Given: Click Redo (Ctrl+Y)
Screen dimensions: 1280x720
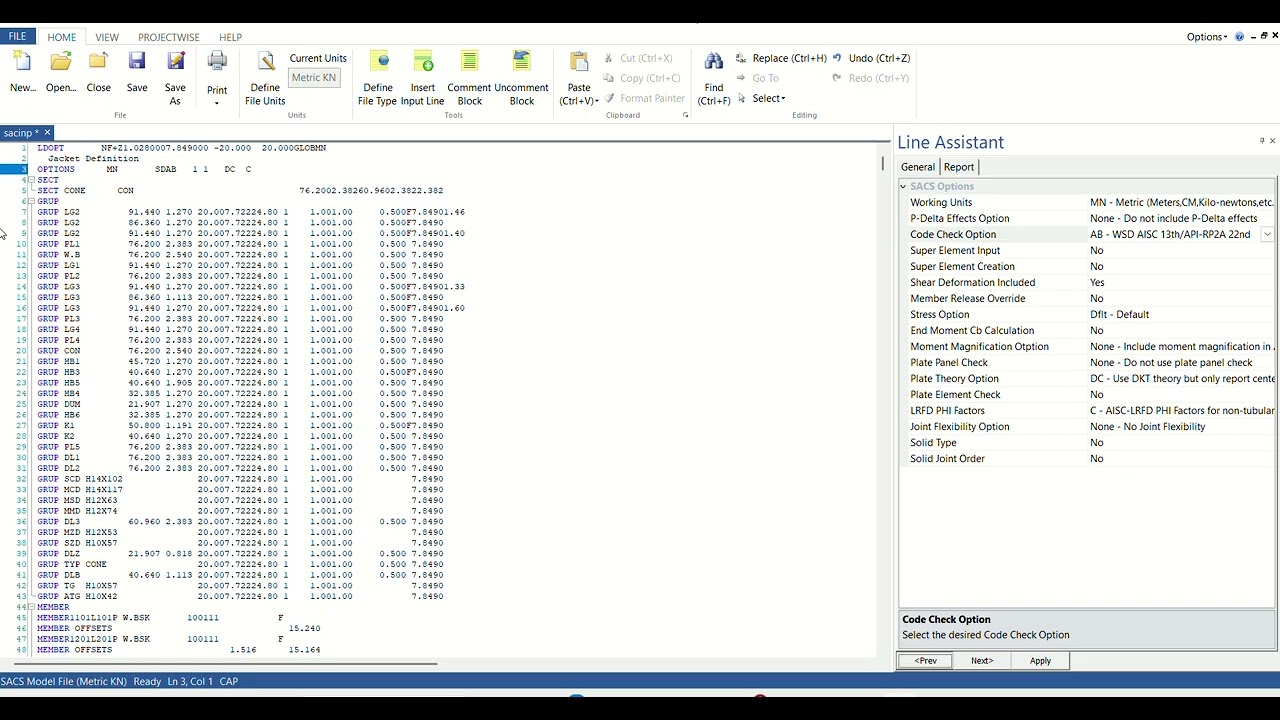Looking at the screenshot, I should coord(871,78).
